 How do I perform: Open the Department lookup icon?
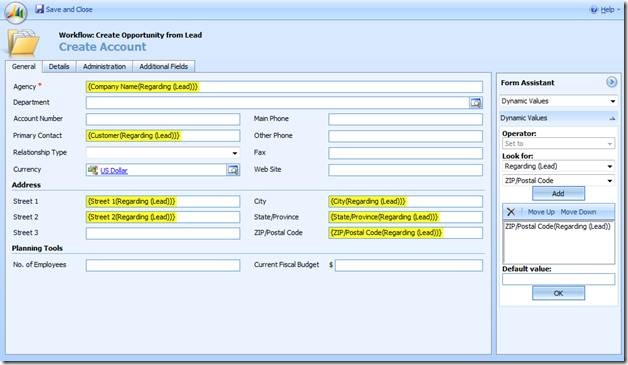point(475,103)
